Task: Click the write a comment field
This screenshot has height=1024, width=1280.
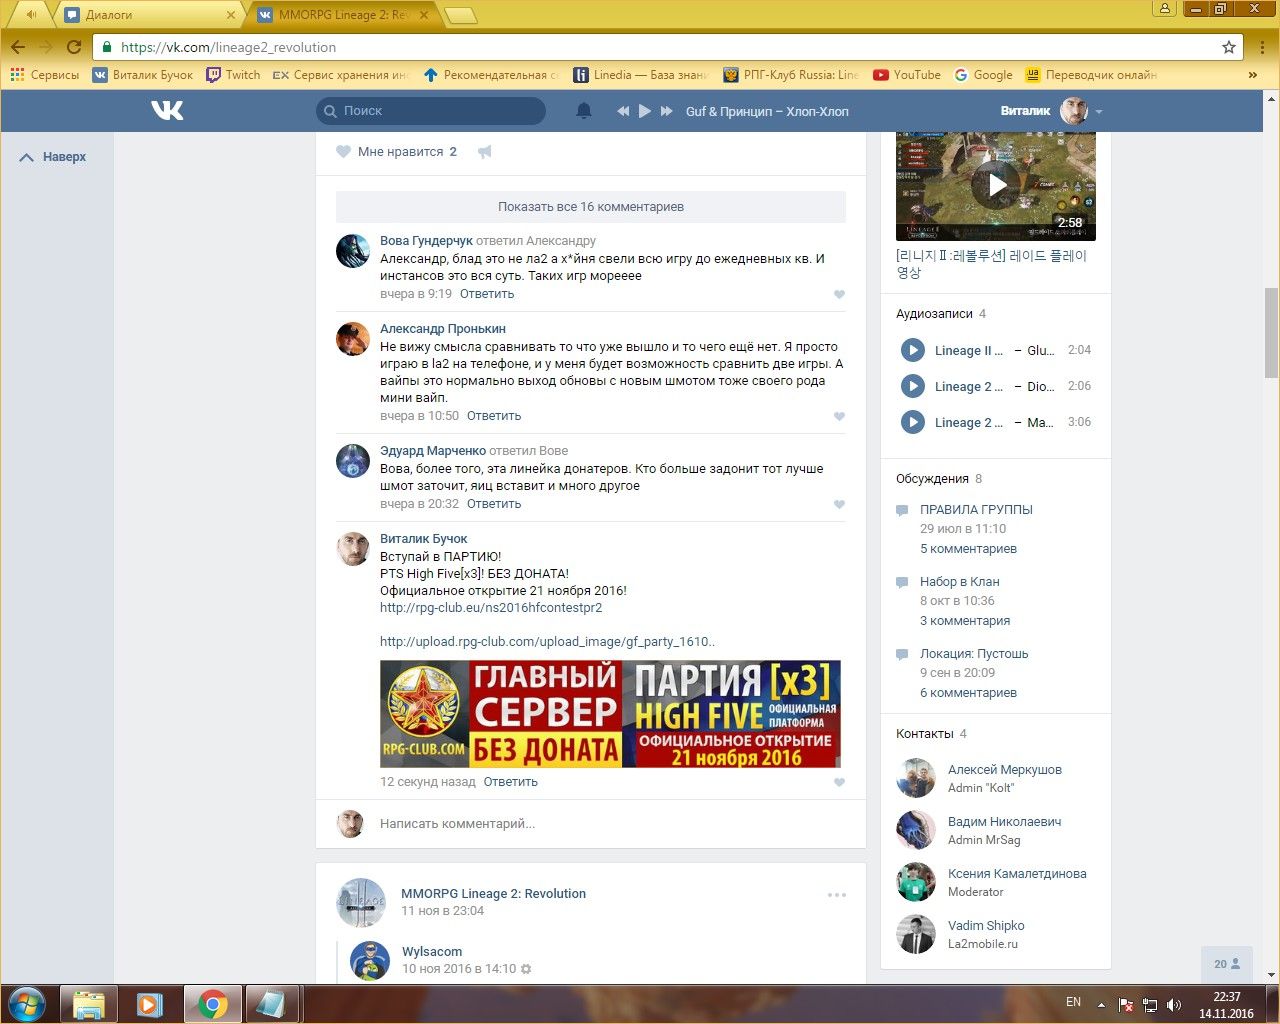Action: [600, 824]
